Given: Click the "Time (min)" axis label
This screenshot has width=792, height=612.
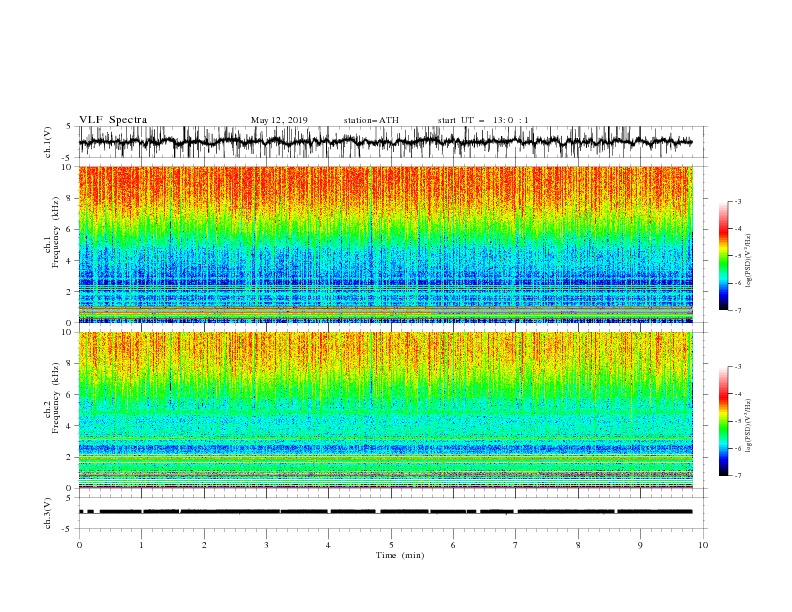Looking at the screenshot, I should pyautogui.click(x=400, y=555).
